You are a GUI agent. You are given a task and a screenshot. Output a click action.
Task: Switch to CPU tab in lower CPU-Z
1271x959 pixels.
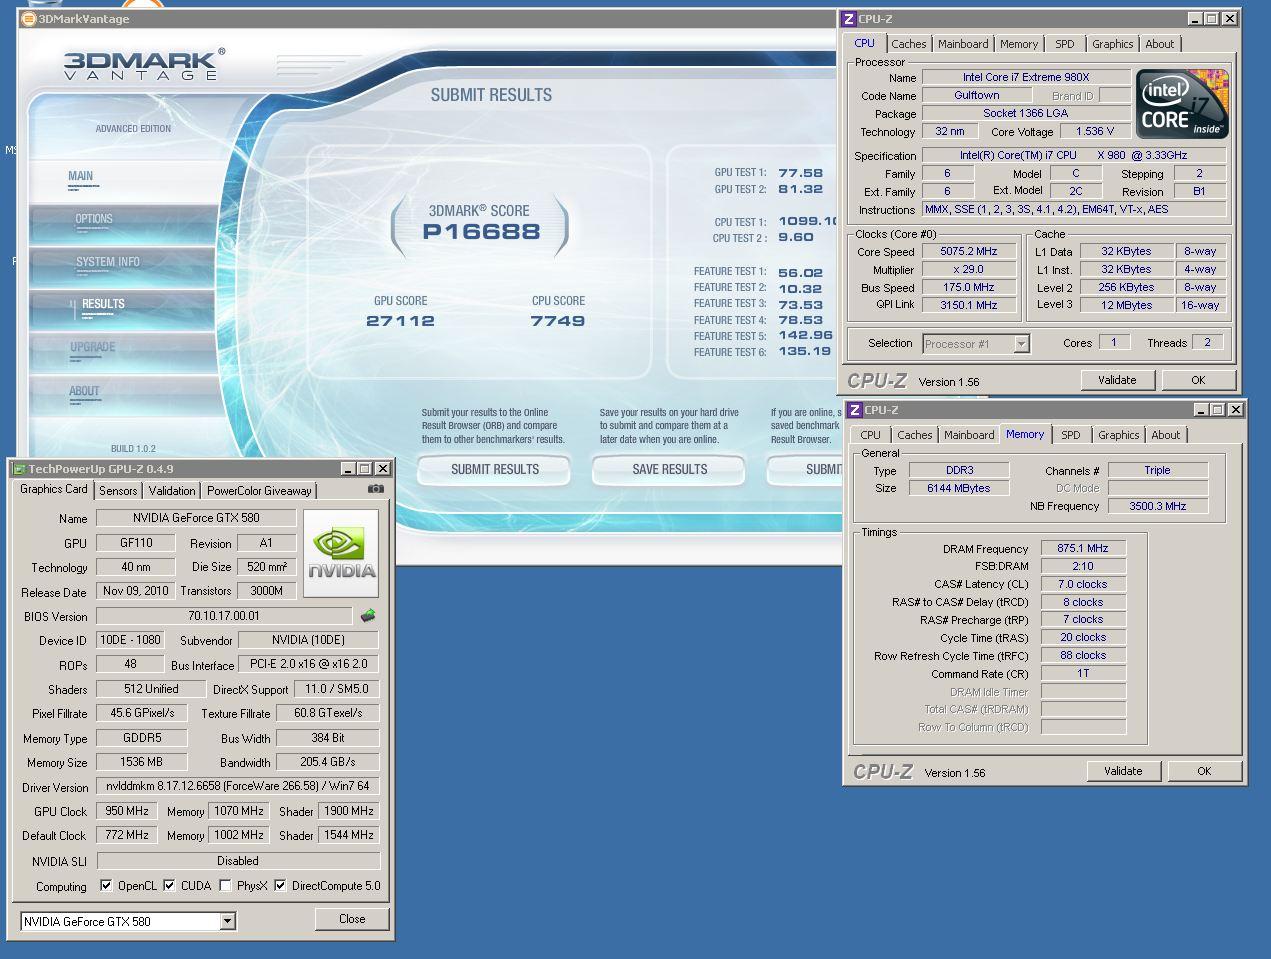click(x=871, y=435)
